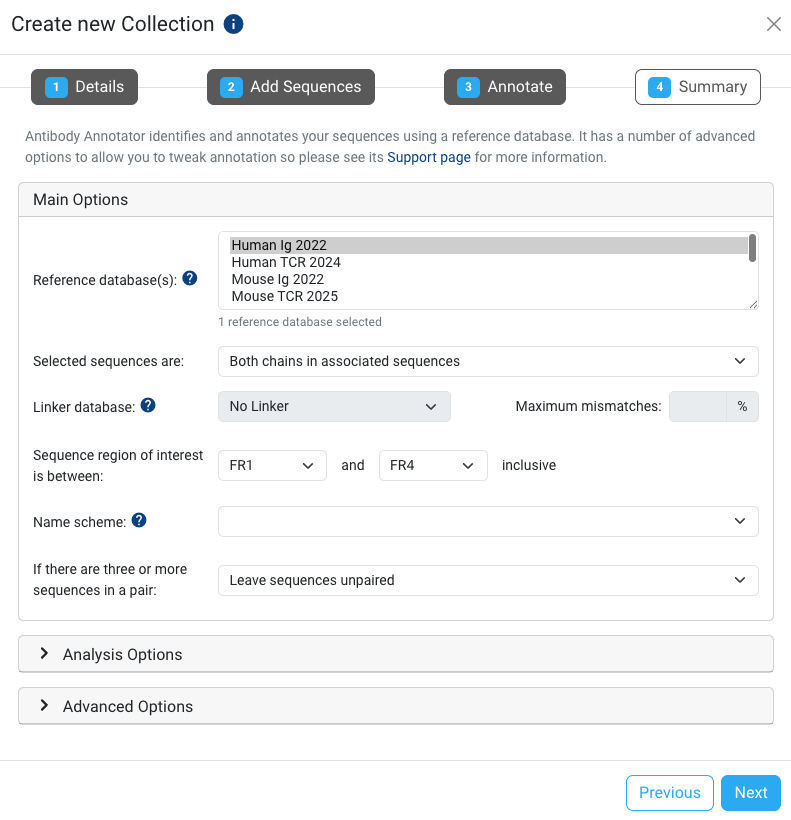This screenshot has width=791, height=820.
Task: Switch to the Add Sequences step
Action: [291, 87]
